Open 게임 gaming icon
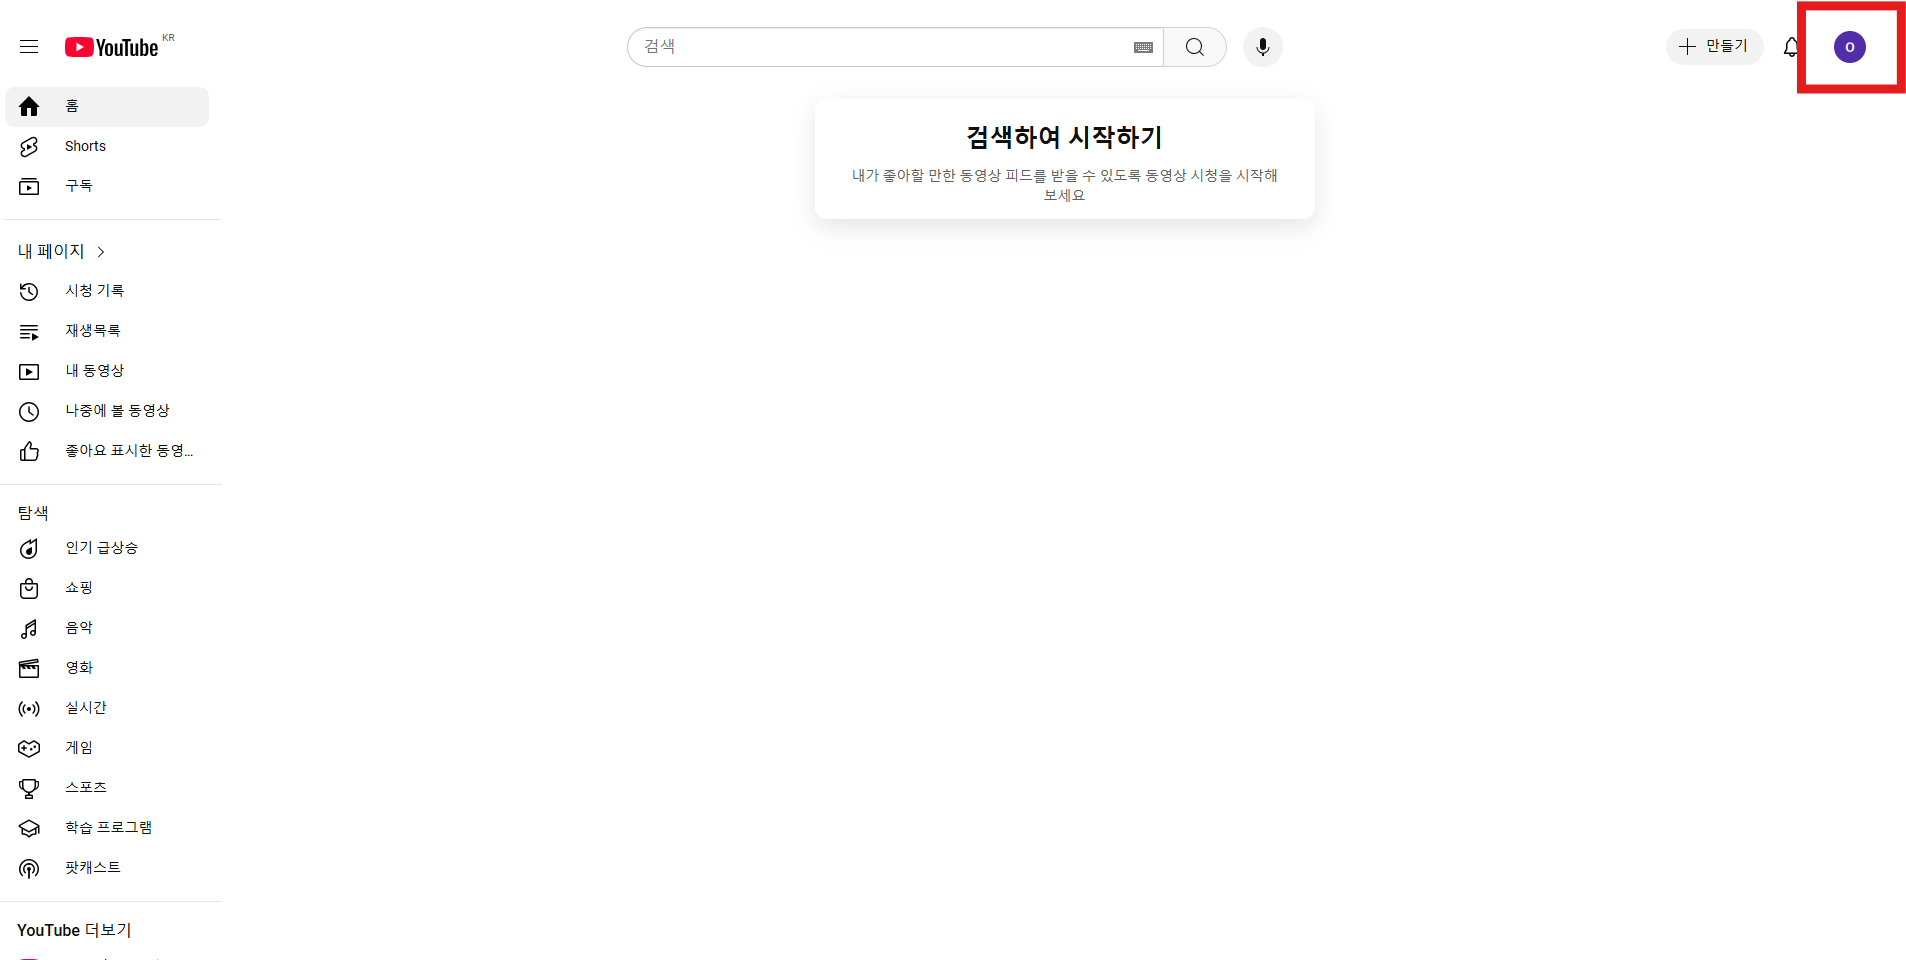The height and width of the screenshot is (960, 1906). tap(29, 749)
